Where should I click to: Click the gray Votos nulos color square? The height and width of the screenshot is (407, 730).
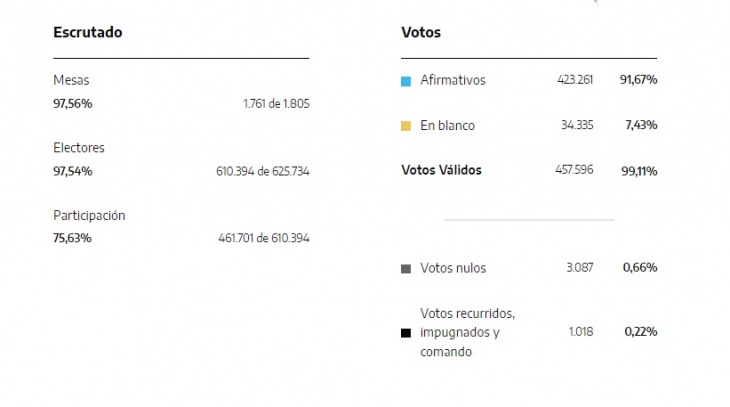[406, 269]
